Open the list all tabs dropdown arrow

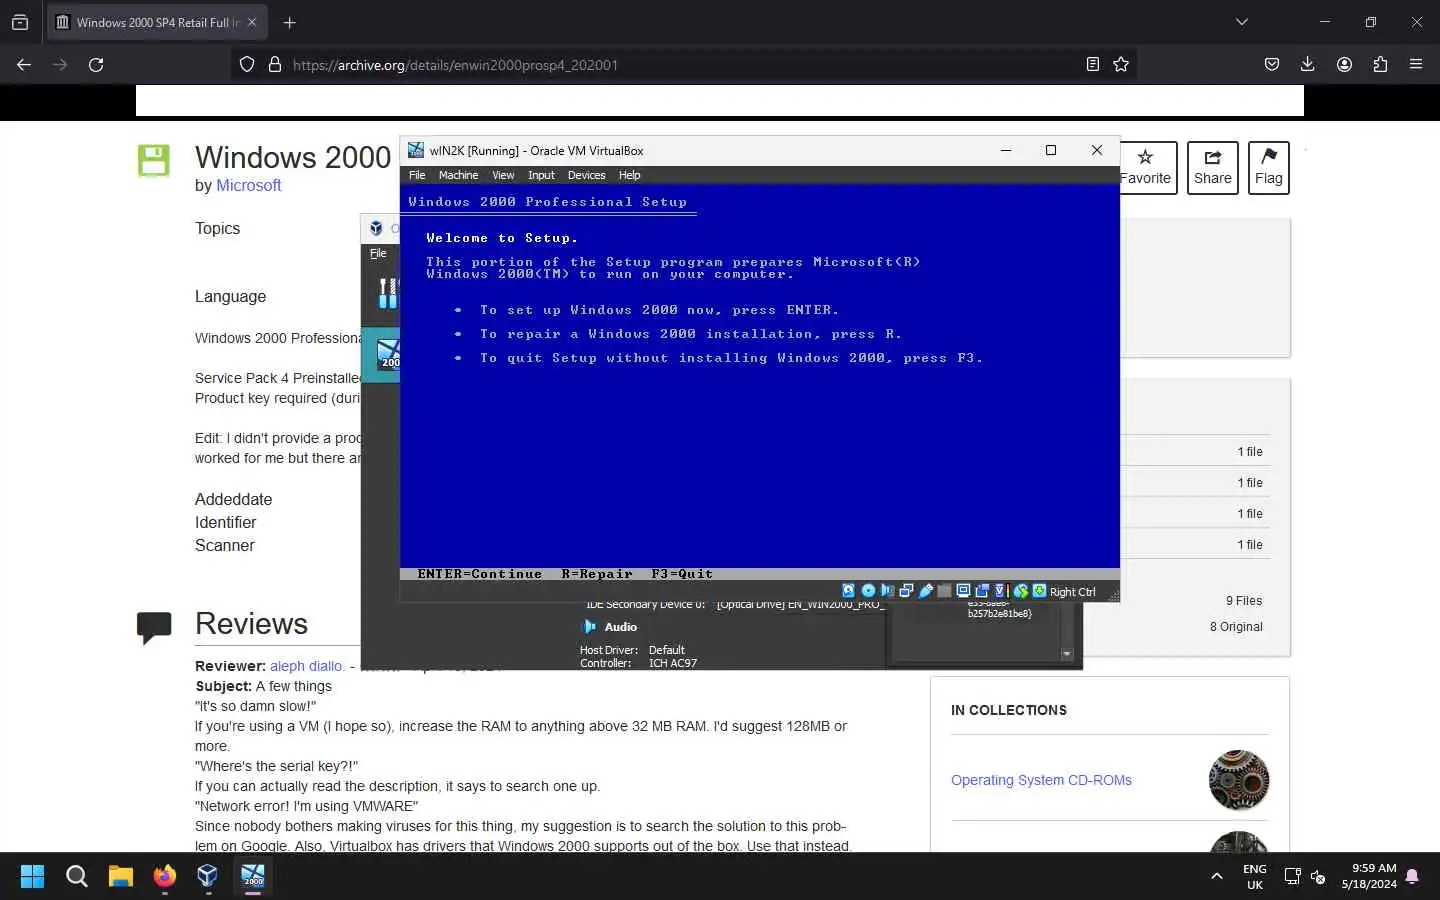pos(1242,22)
